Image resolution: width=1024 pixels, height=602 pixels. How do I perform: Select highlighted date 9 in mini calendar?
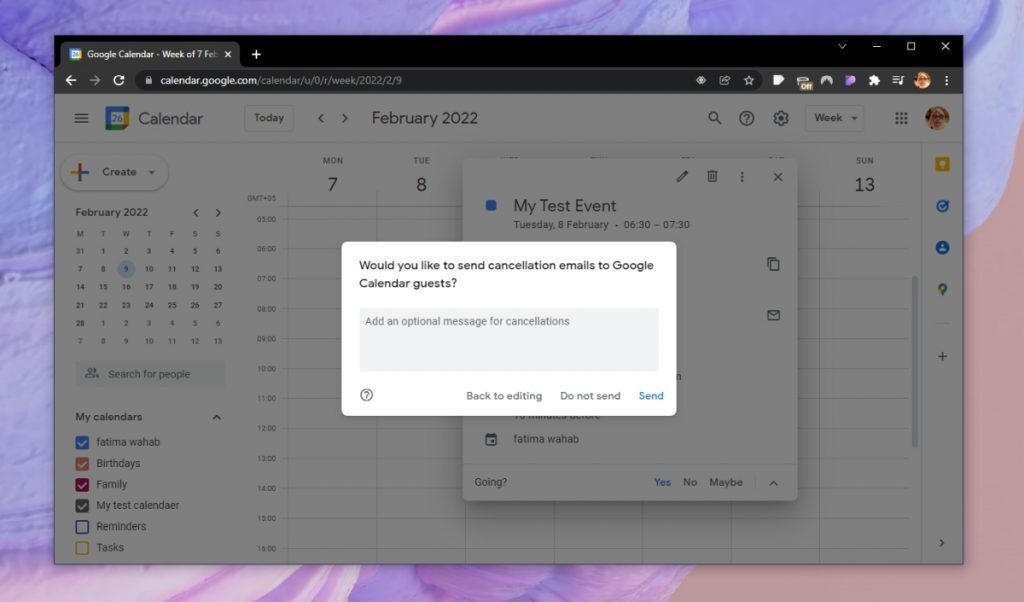pos(126,268)
